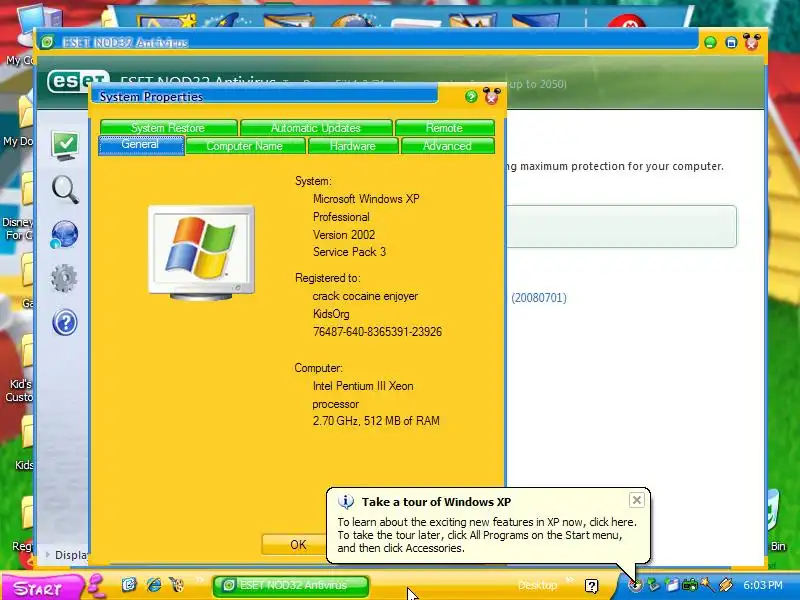The width and height of the screenshot is (800, 600).
Task: Launch media player quick launch icon
Action: point(177,585)
